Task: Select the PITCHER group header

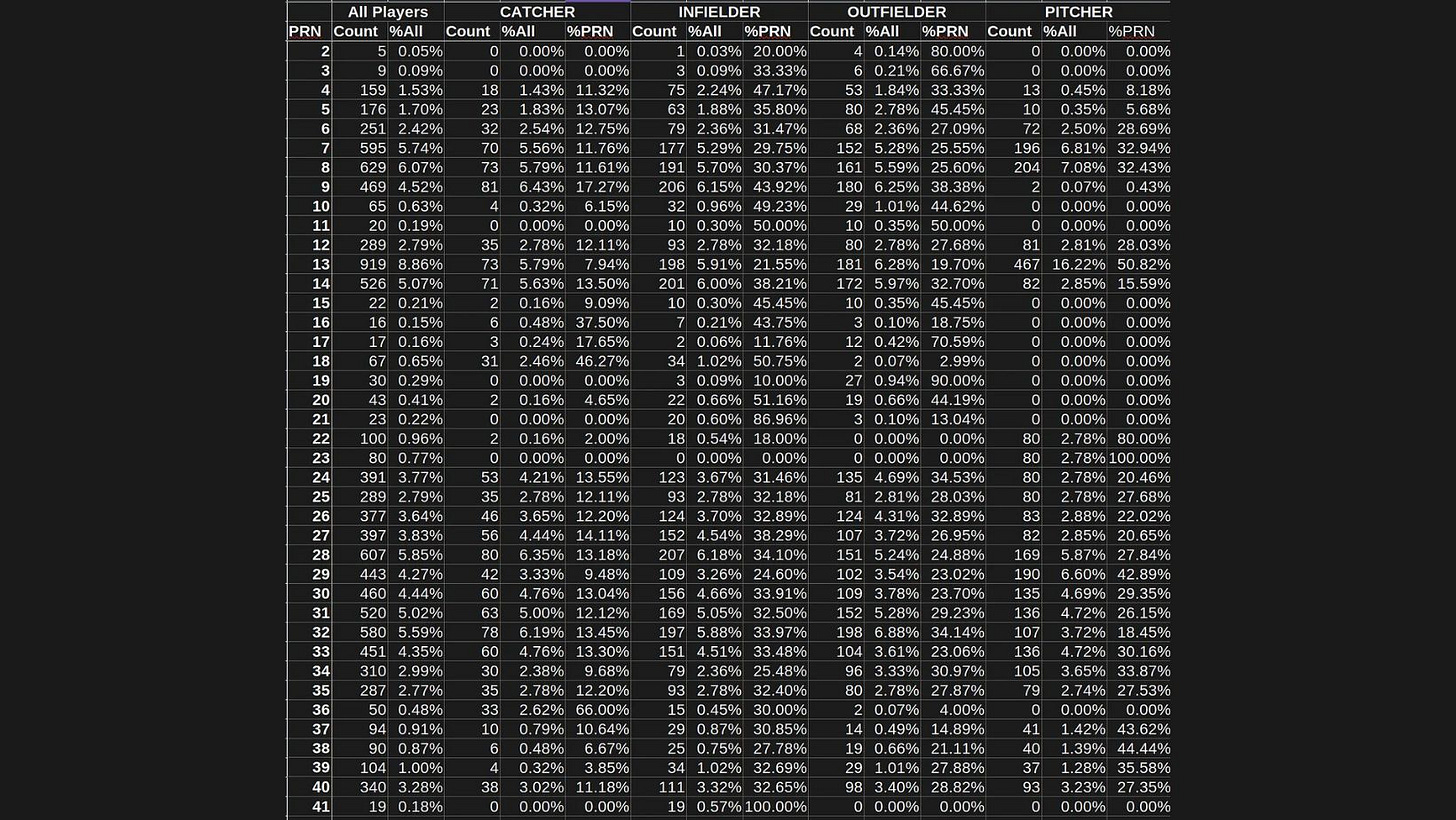Action: [1078, 12]
